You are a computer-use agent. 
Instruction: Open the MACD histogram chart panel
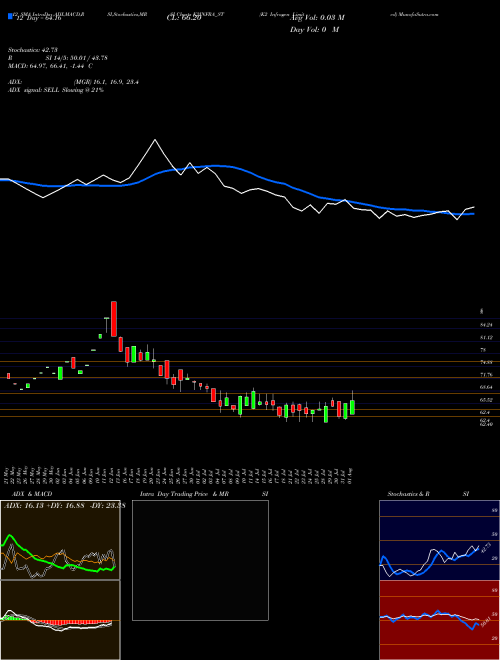60,620
